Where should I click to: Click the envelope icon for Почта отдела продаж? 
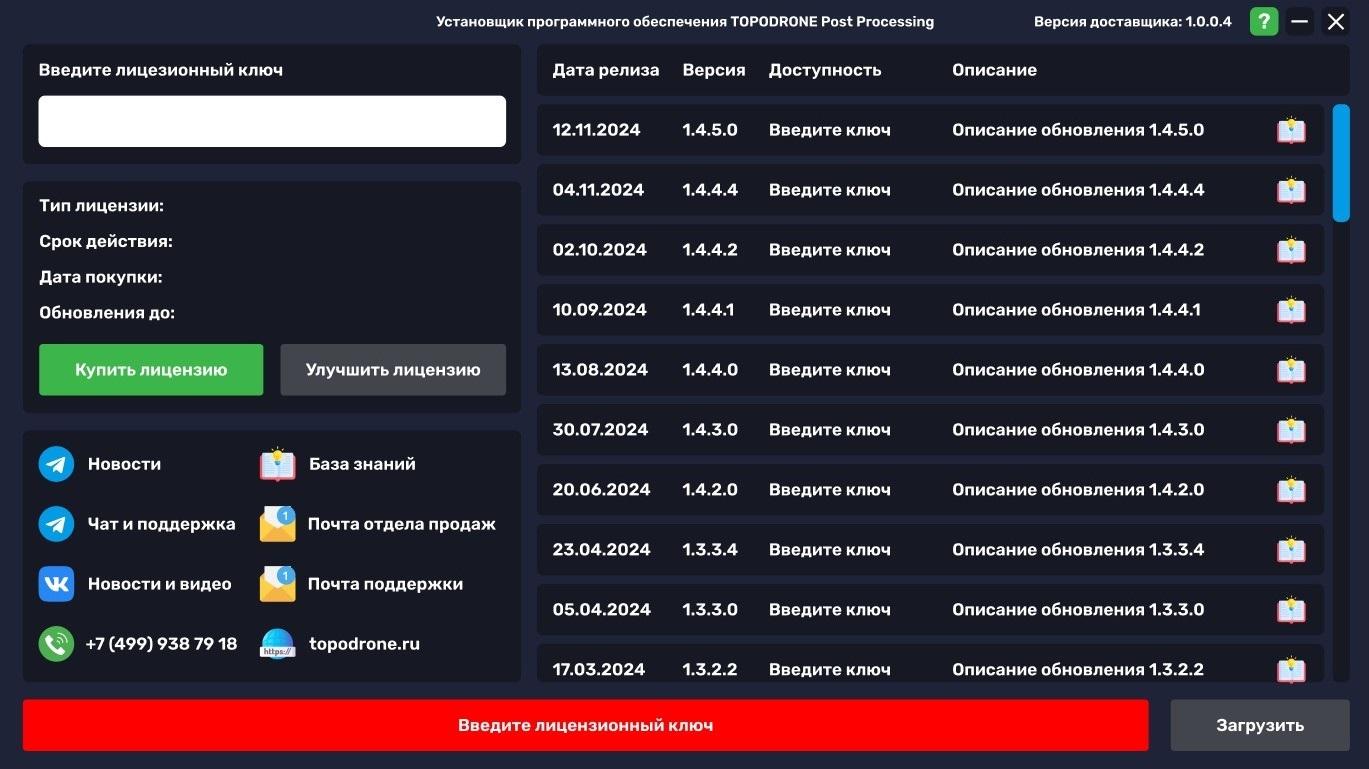click(x=278, y=524)
